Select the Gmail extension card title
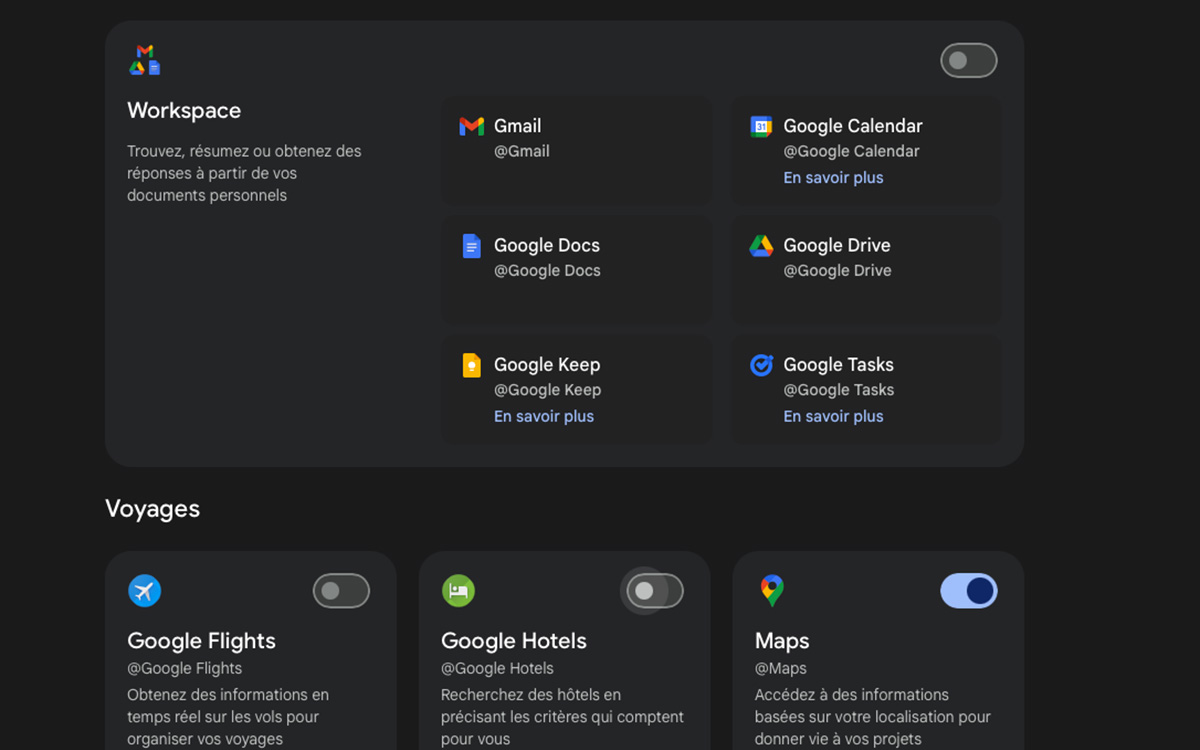 [517, 126]
